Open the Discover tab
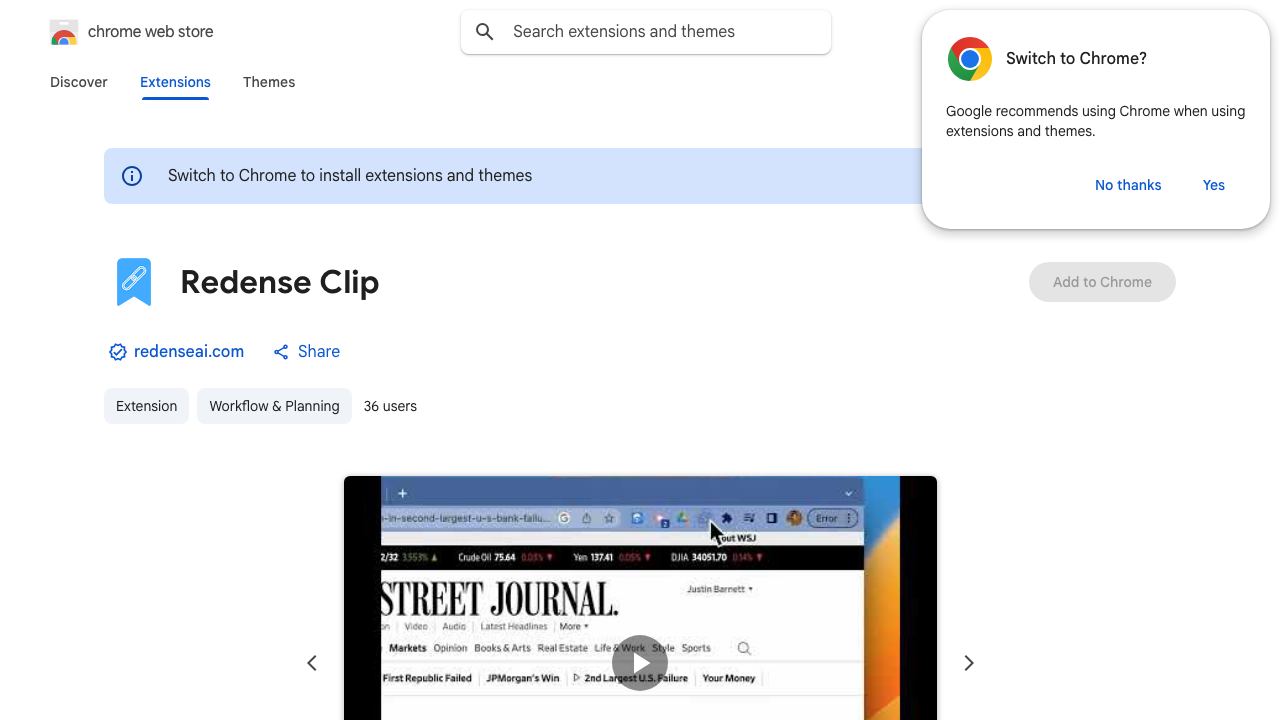Image resolution: width=1280 pixels, height=720 pixels. tap(79, 82)
